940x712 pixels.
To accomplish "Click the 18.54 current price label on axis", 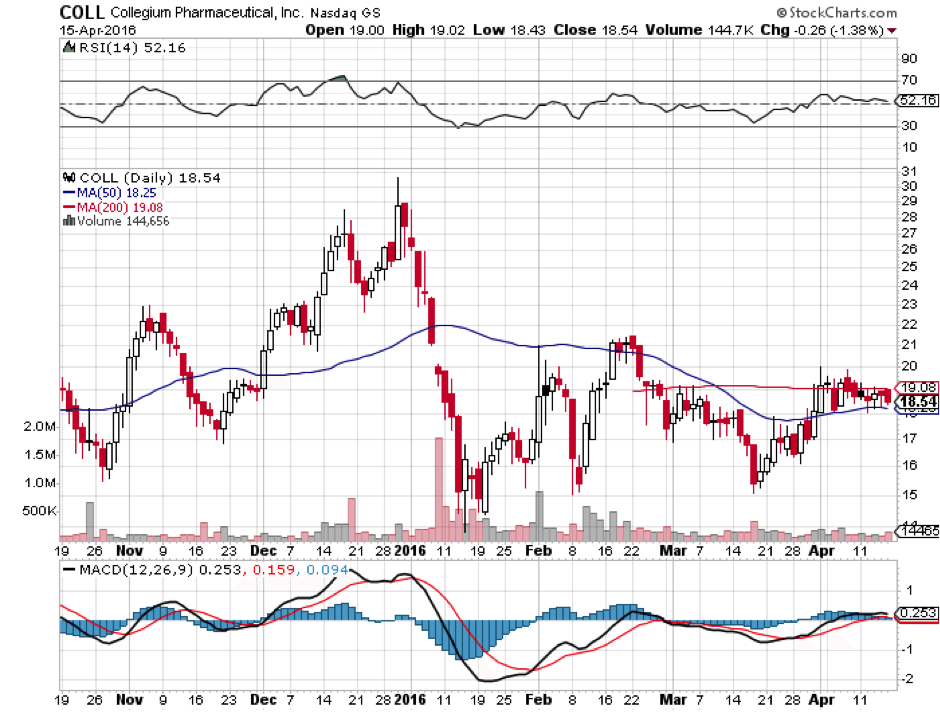I will pos(917,400).
